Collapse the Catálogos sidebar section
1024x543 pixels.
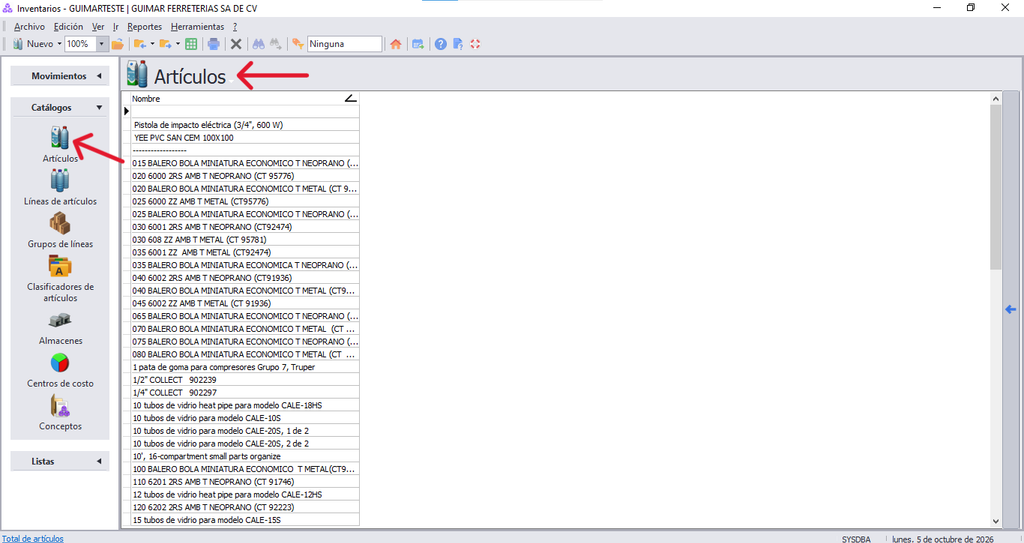click(60, 107)
